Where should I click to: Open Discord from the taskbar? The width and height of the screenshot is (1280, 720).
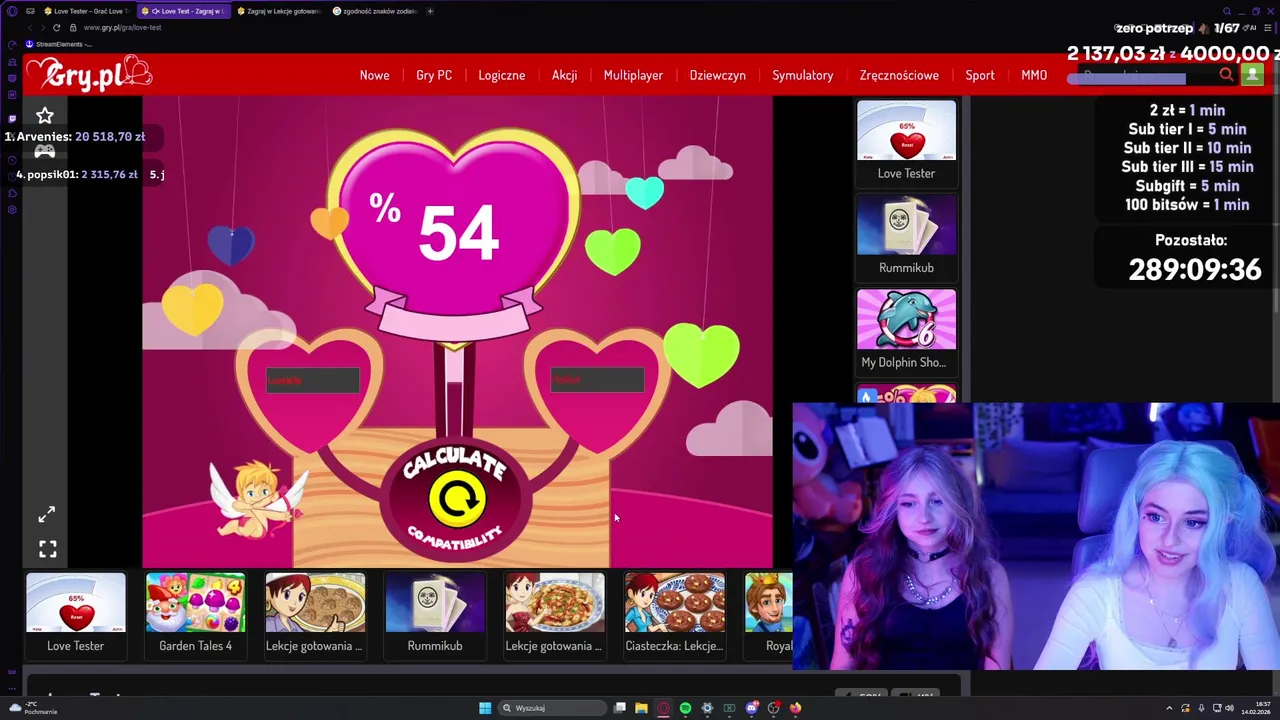pos(751,708)
